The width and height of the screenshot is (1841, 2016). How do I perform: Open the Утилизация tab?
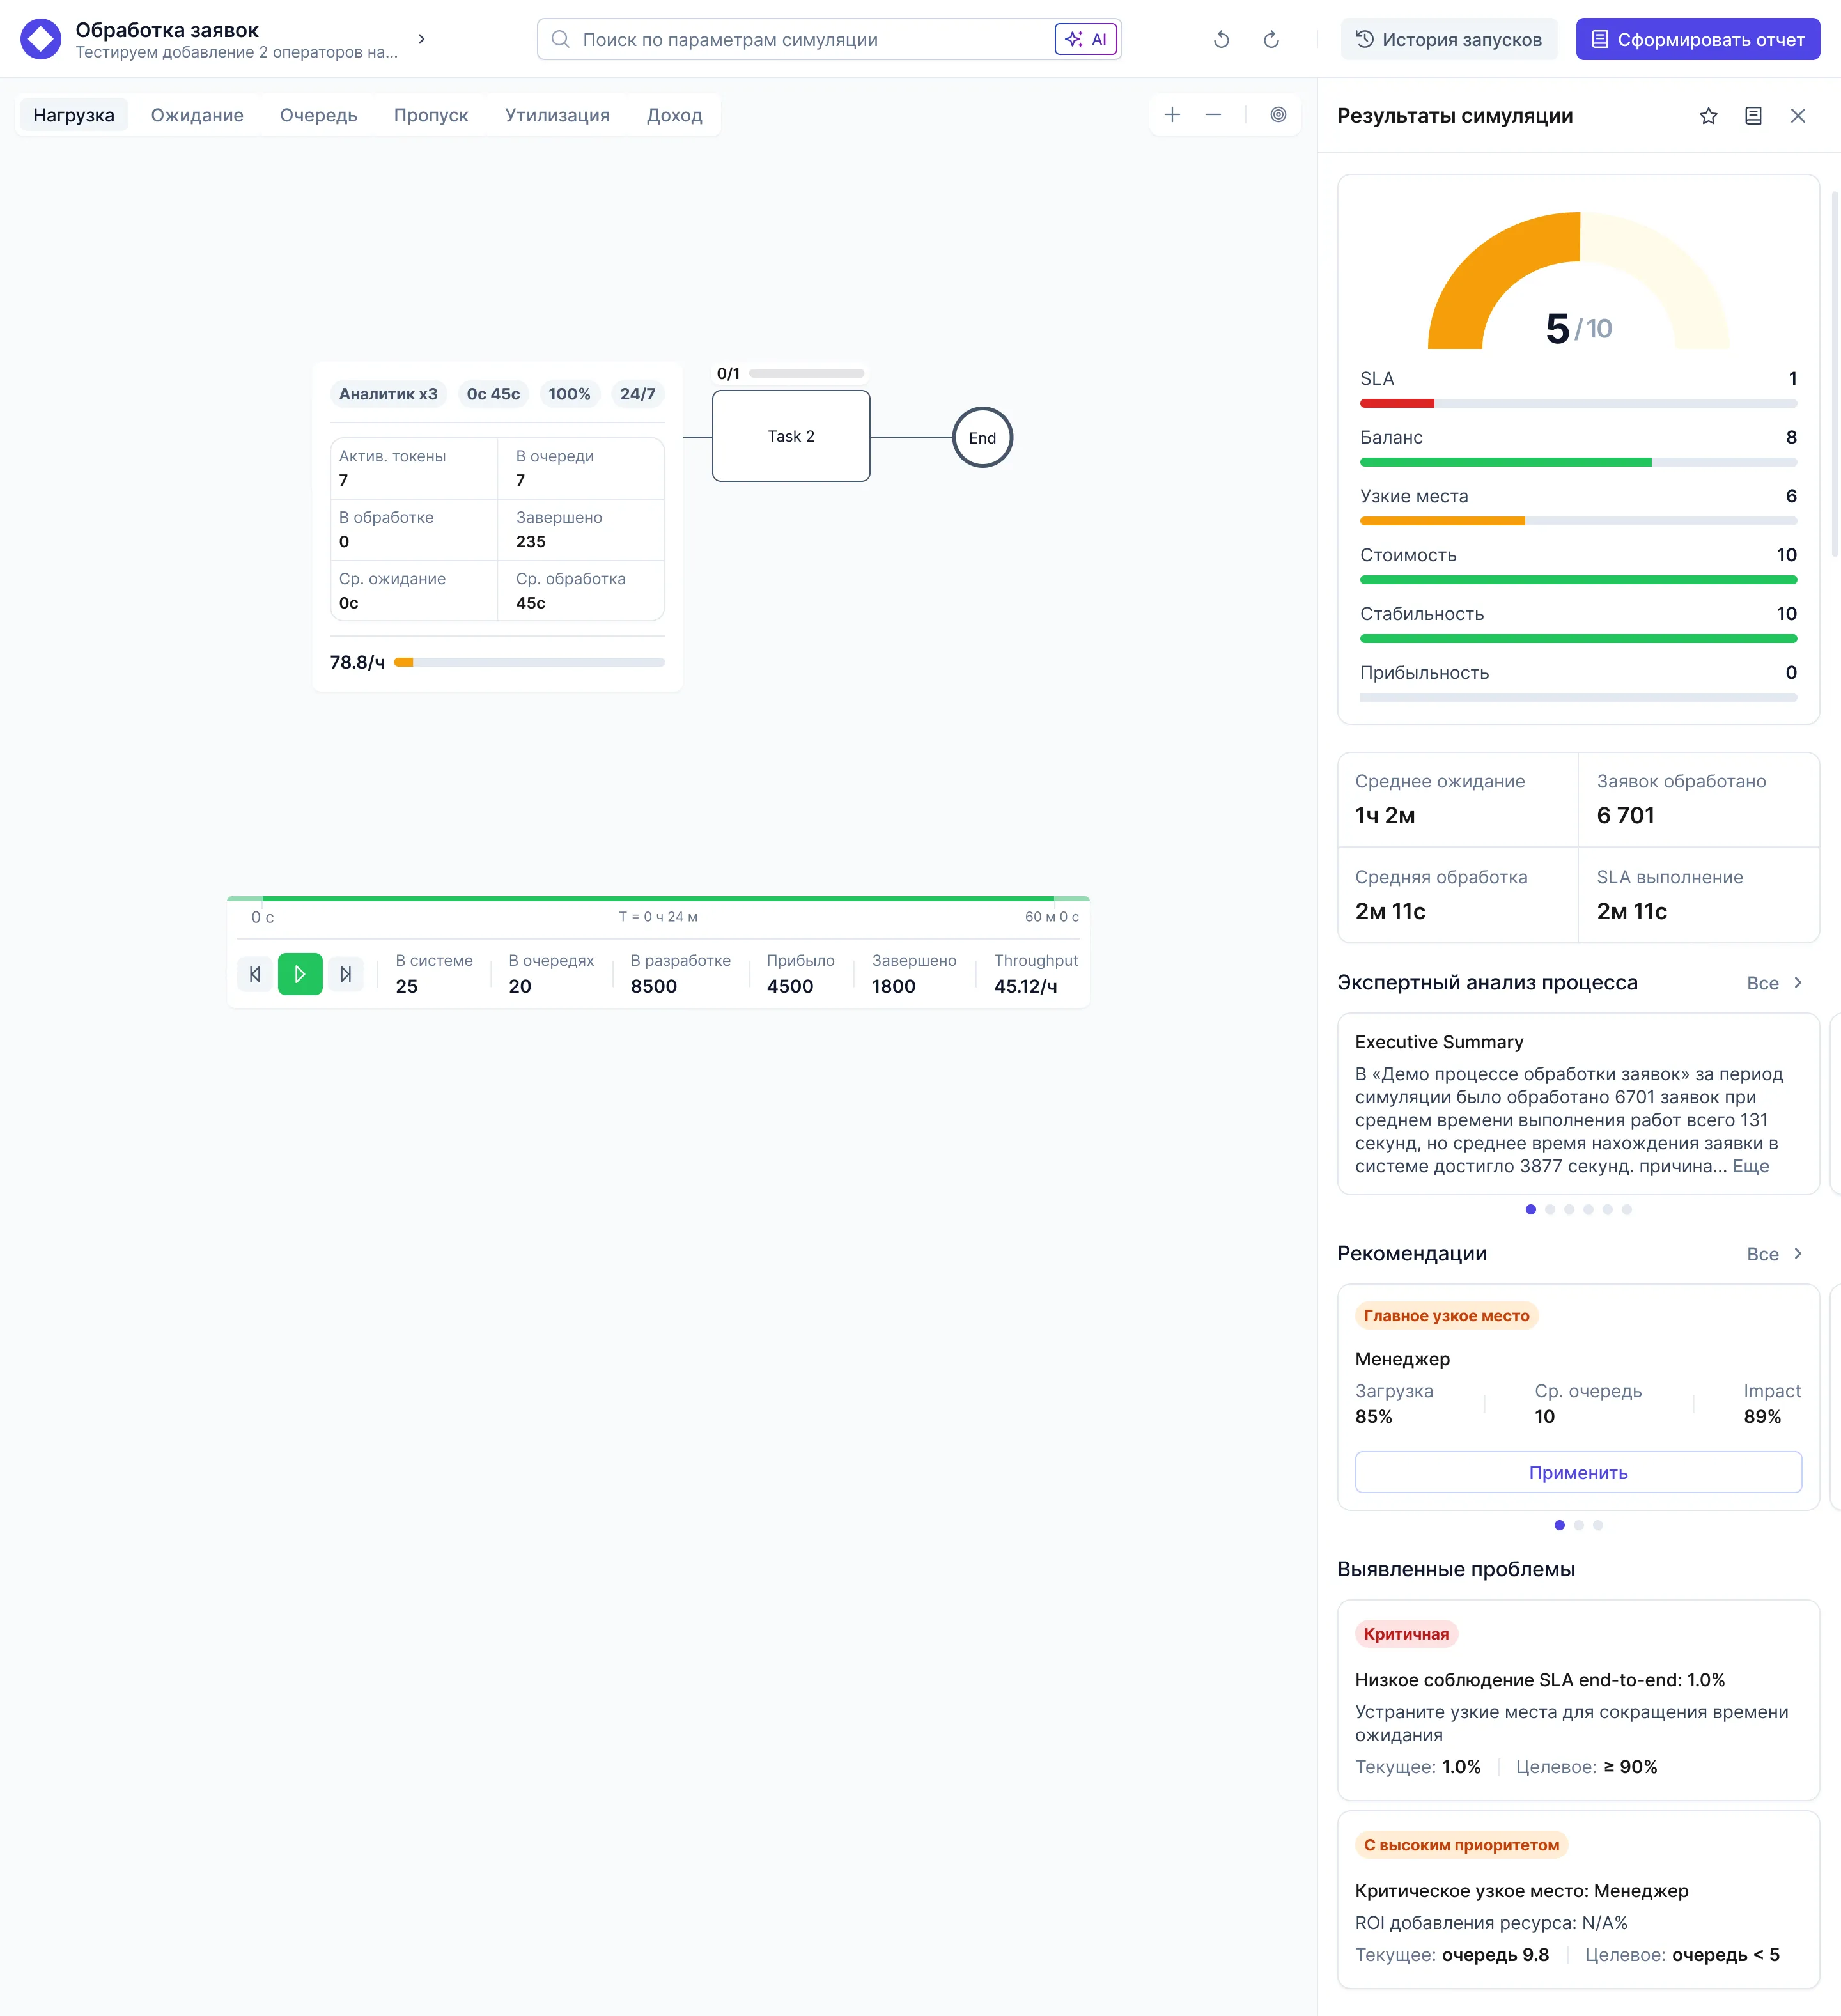click(557, 115)
